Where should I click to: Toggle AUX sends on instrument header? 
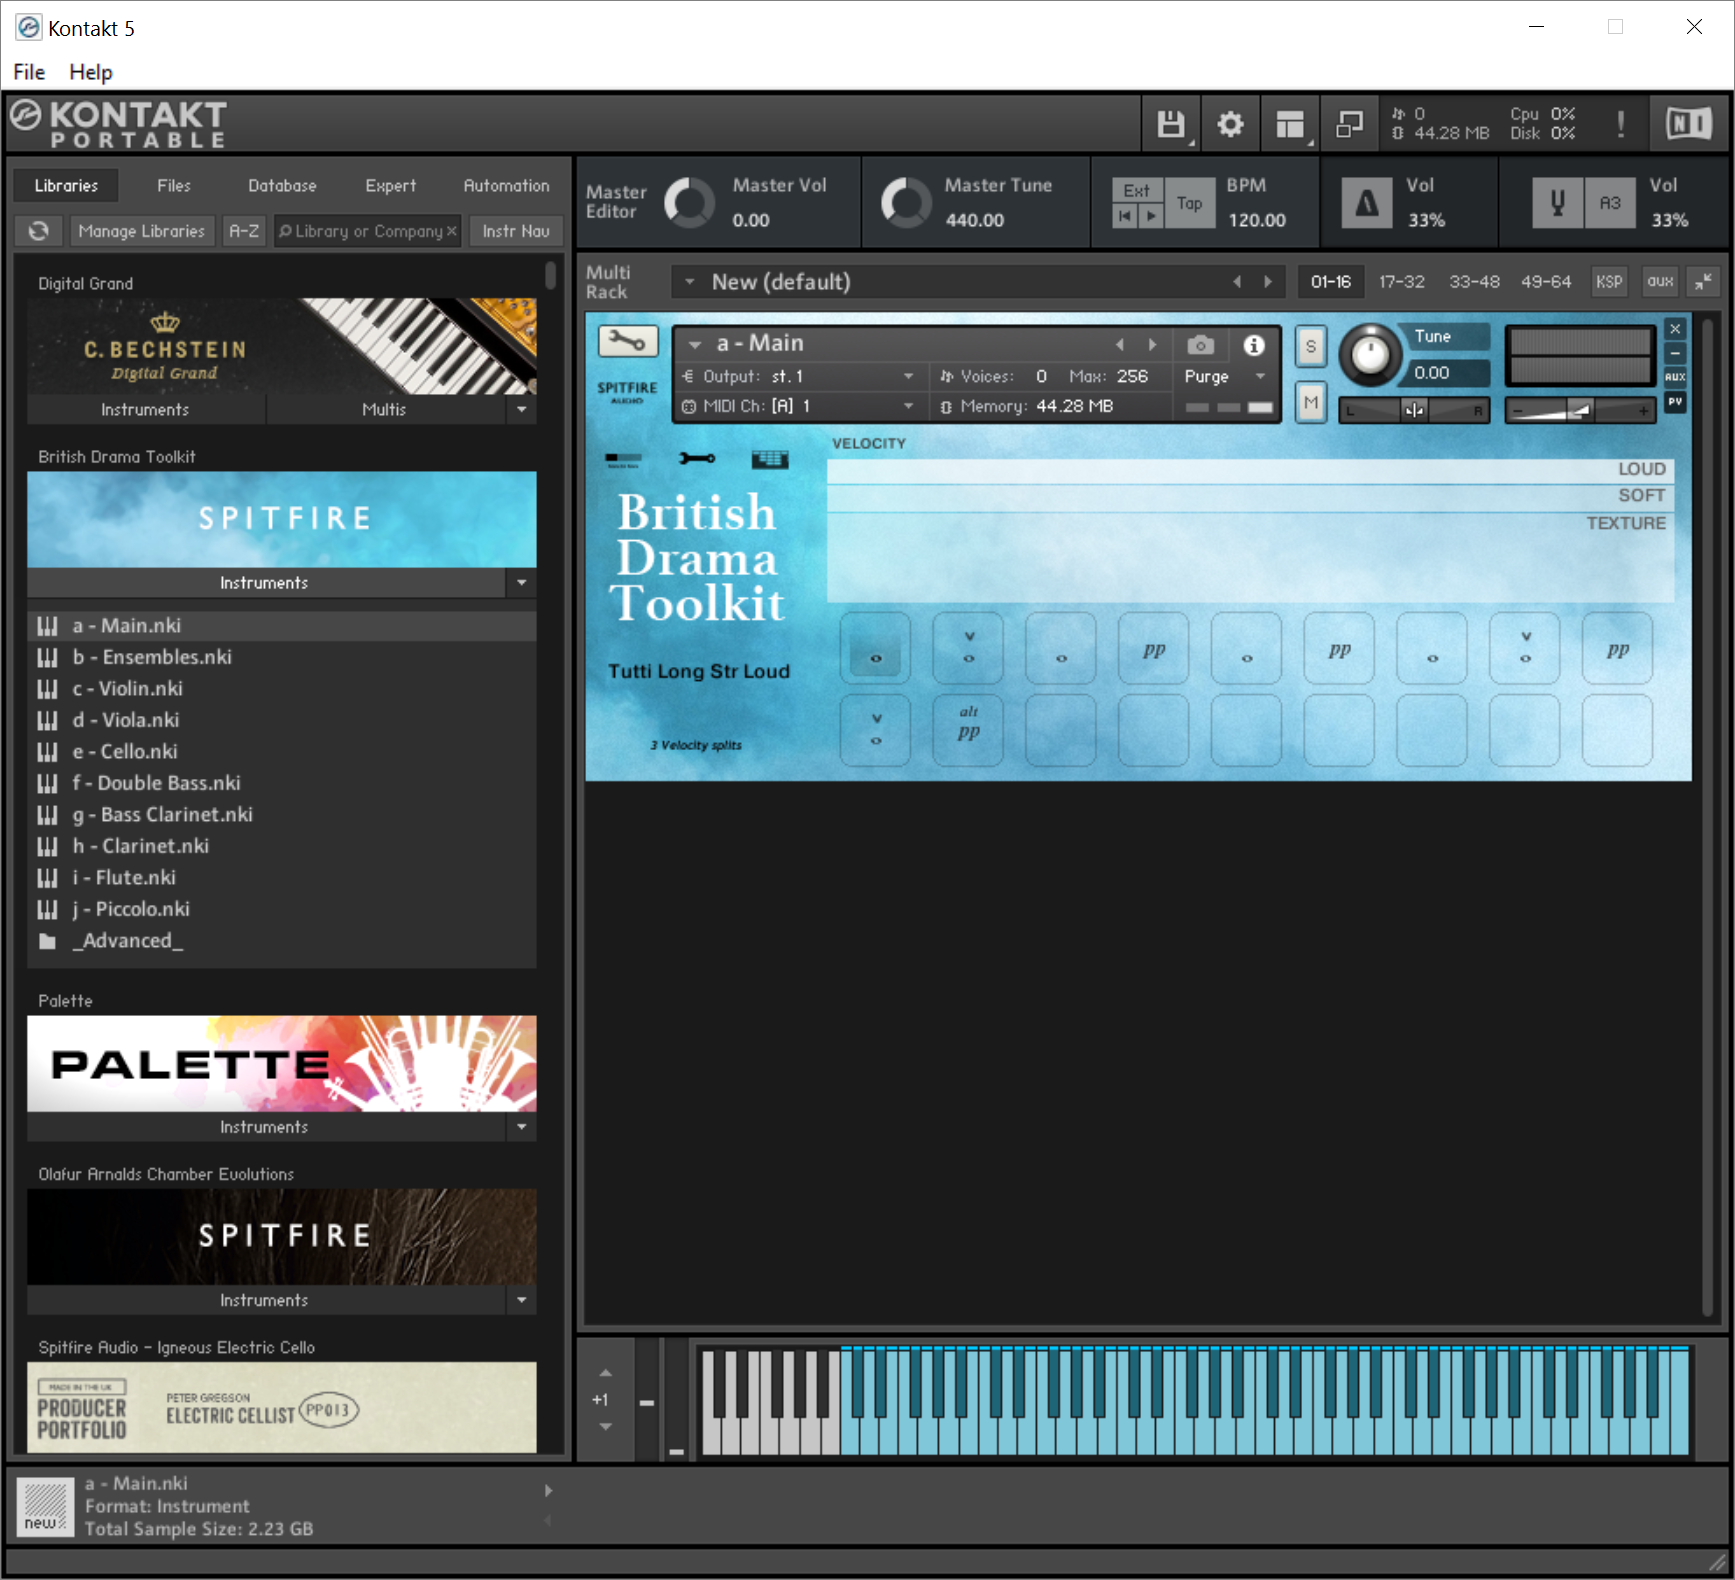pyautogui.click(x=1675, y=377)
